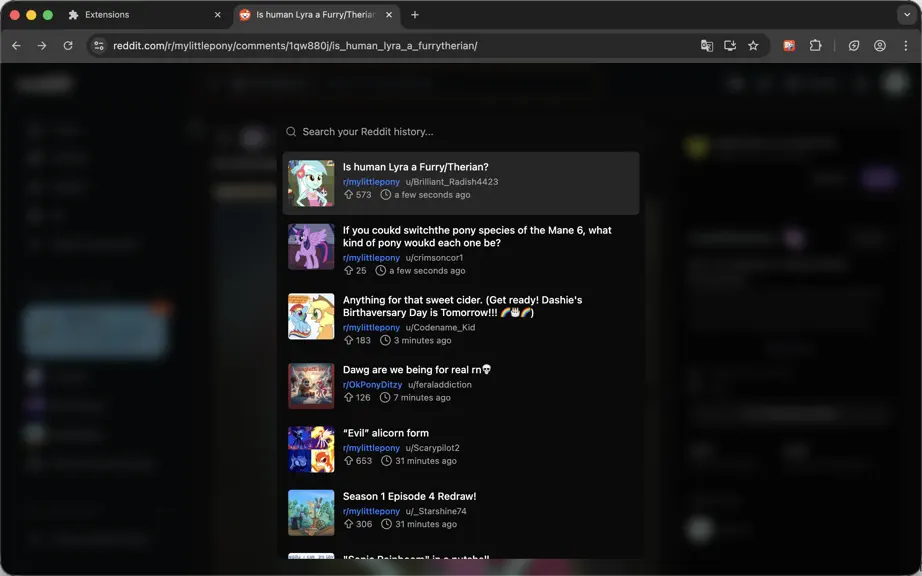Click the Dawg post thumbnail

311,386
